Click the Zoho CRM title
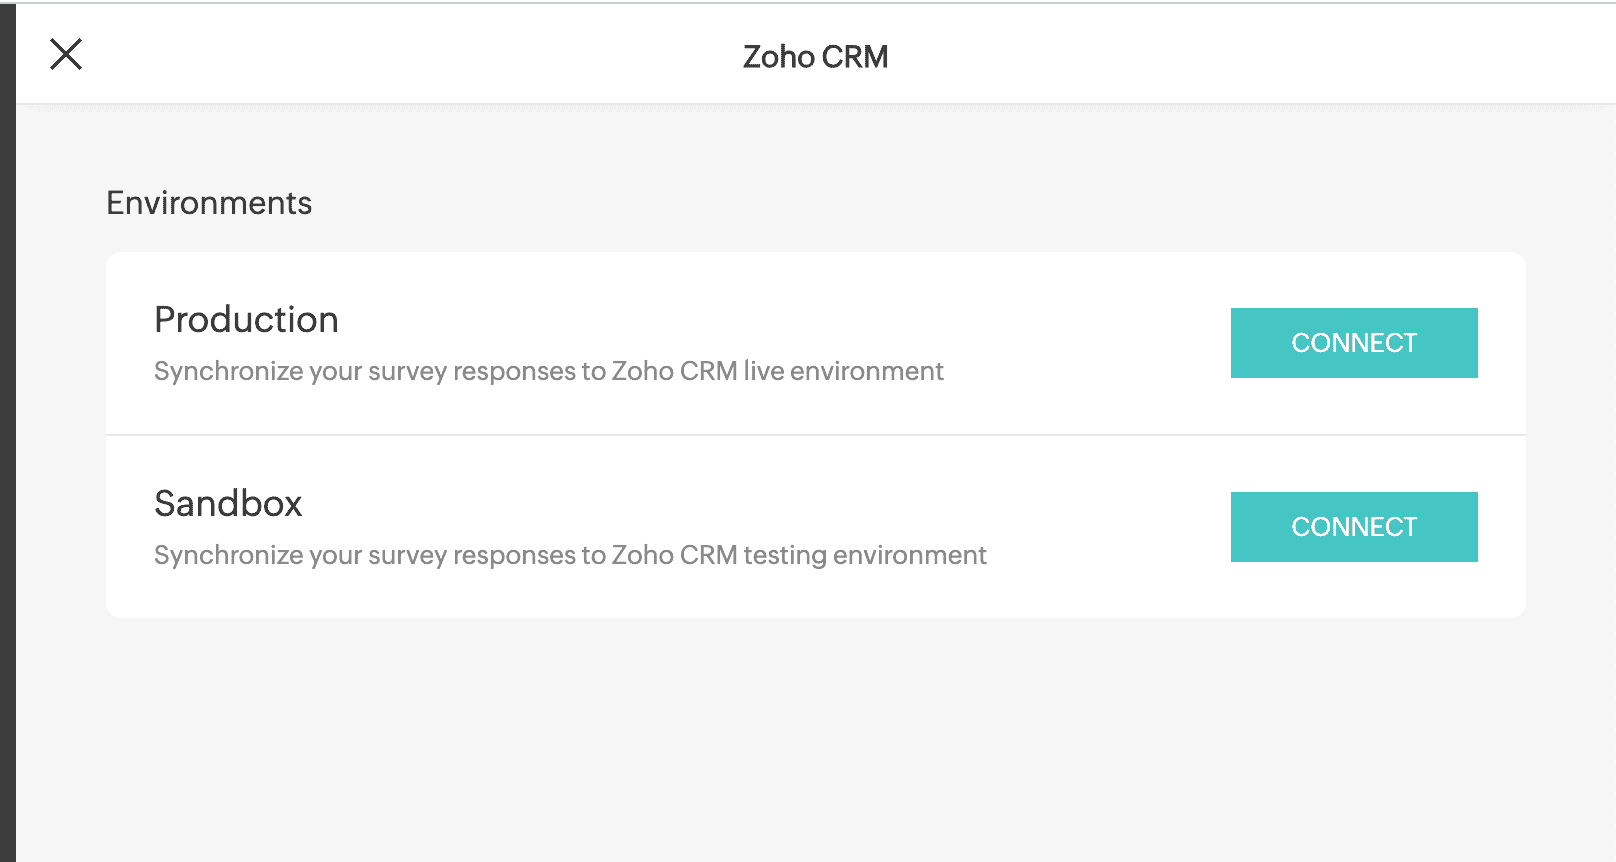The image size is (1616, 862). (815, 57)
